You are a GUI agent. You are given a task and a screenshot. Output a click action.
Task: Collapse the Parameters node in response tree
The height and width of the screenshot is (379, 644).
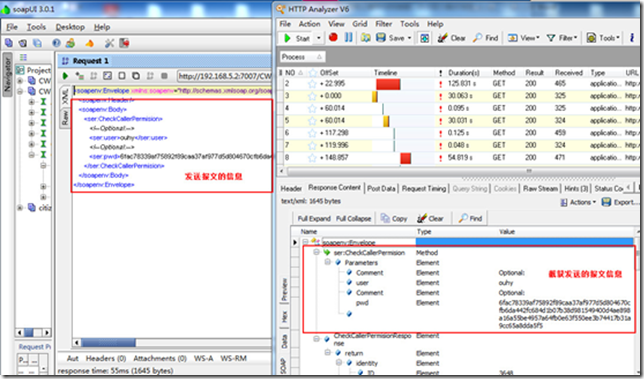point(328,262)
